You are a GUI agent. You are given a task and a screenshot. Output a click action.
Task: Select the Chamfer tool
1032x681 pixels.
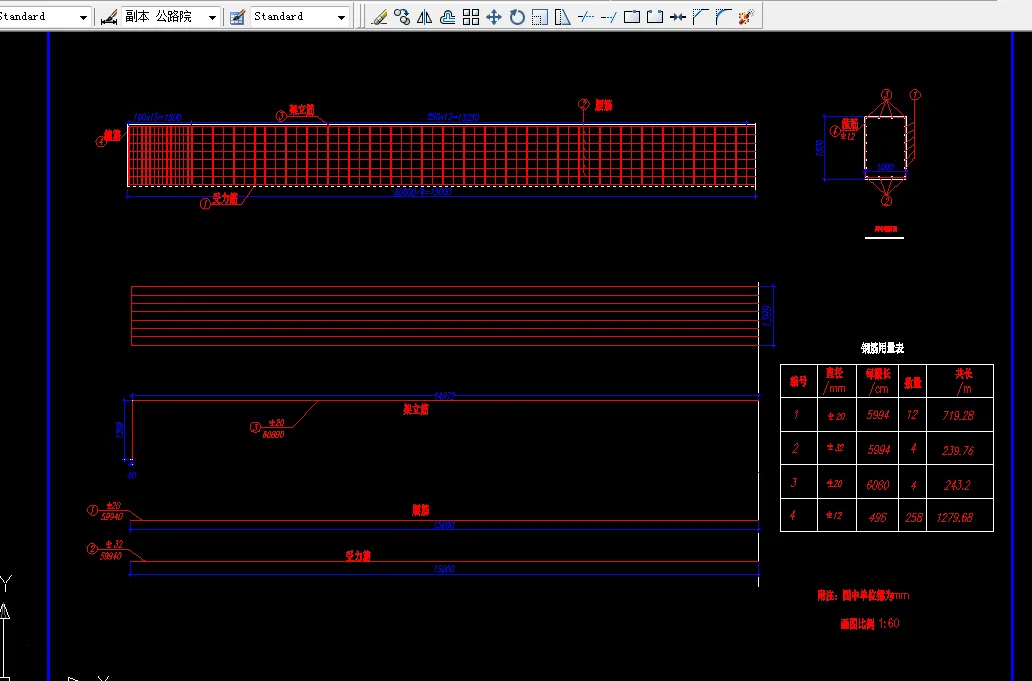(x=700, y=16)
